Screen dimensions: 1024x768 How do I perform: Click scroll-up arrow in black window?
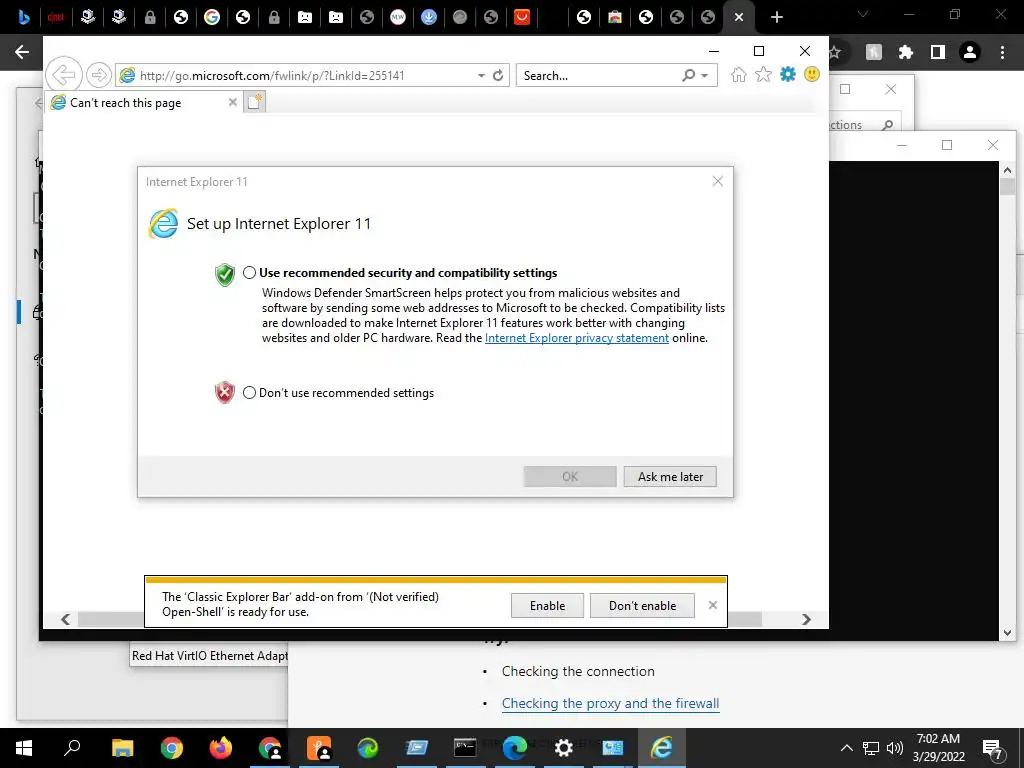1007,170
